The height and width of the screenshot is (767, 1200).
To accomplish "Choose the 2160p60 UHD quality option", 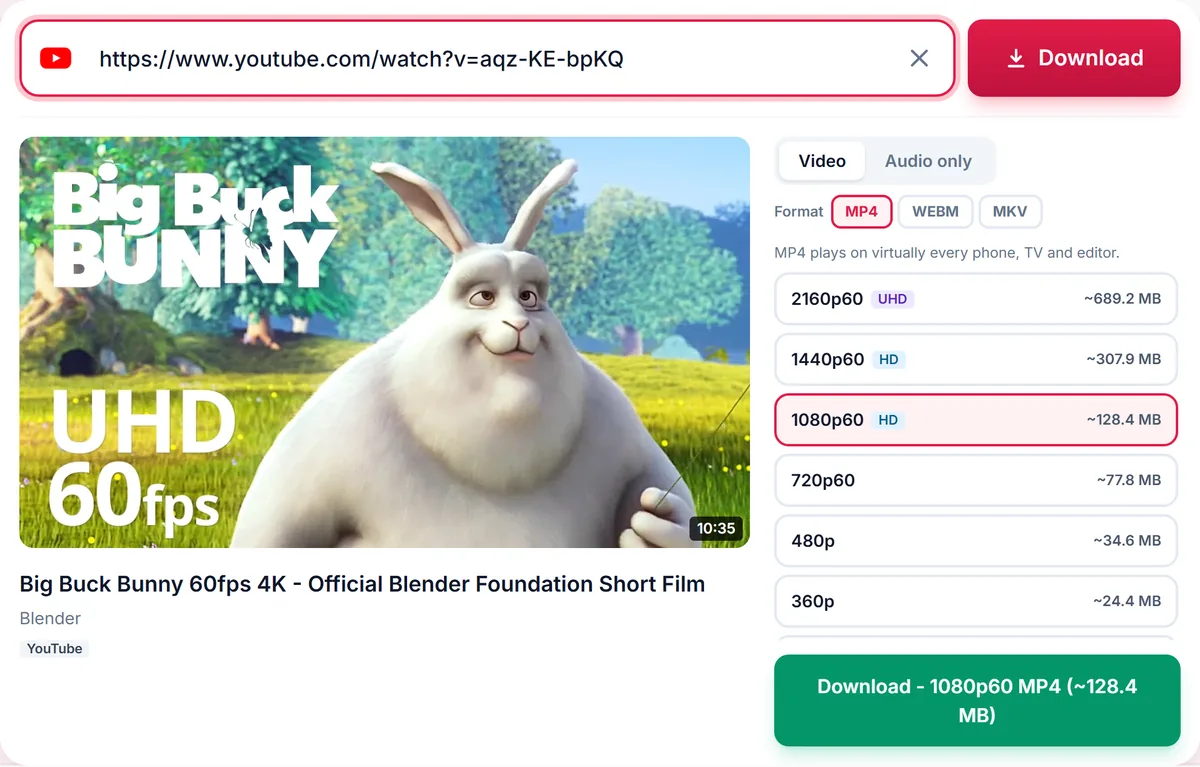I will pyautogui.click(x=976, y=299).
